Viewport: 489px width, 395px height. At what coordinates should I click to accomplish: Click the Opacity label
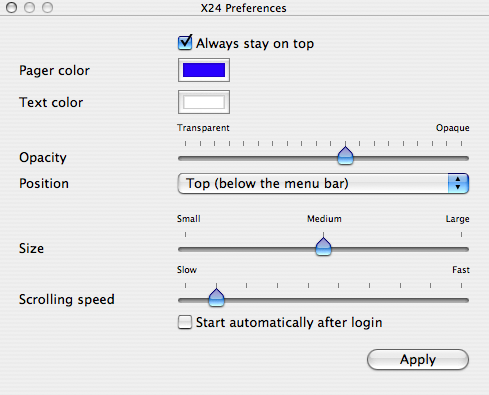click(43, 158)
